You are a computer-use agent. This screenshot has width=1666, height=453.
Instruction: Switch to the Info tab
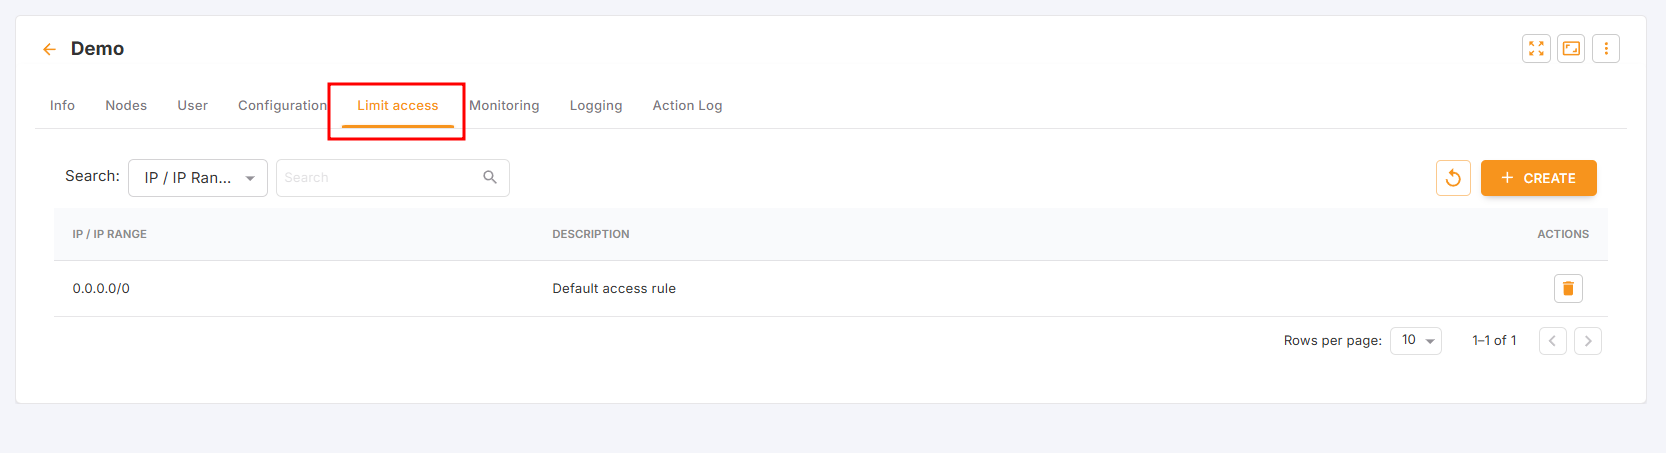[62, 105]
